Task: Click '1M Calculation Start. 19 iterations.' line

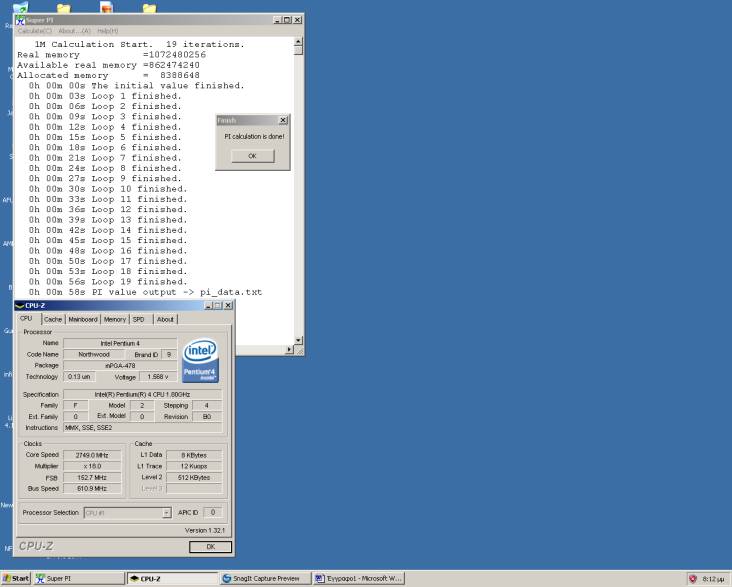Action: 140,44
